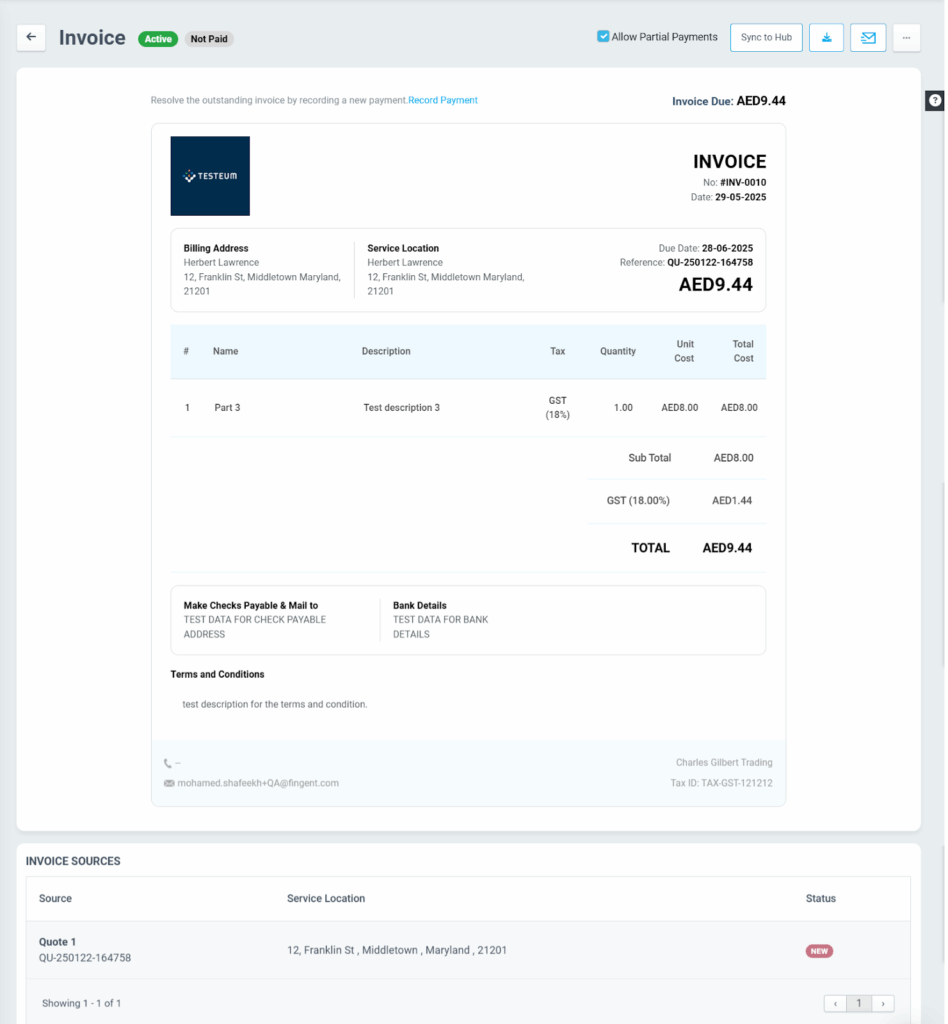Click the email mohamed.shafeekh+QA@fingent.com
The width and height of the screenshot is (948, 1024).
(258, 782)
